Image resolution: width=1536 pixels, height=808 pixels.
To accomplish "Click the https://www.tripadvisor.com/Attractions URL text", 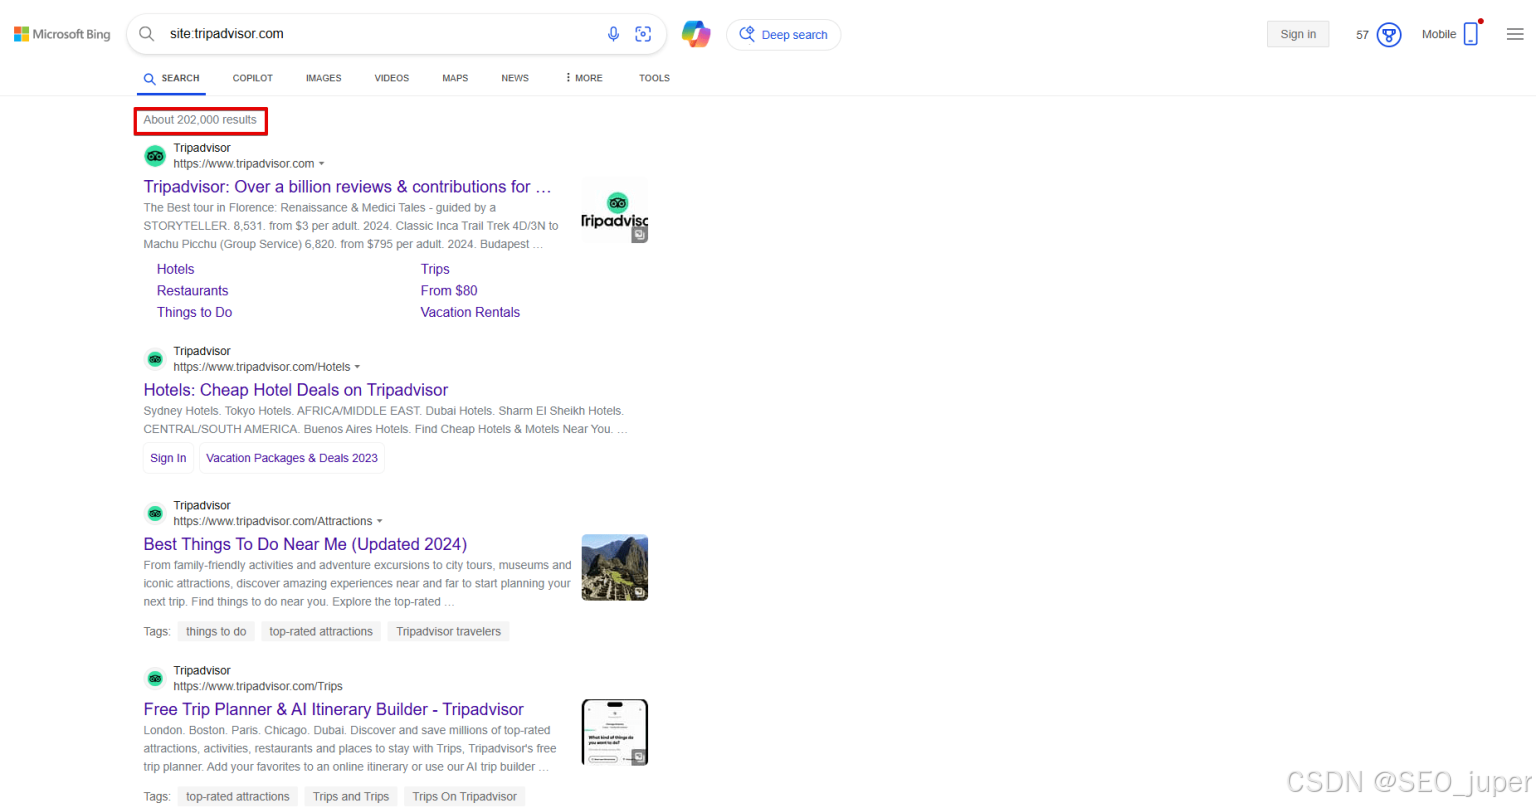I will (x=273, y=521).
